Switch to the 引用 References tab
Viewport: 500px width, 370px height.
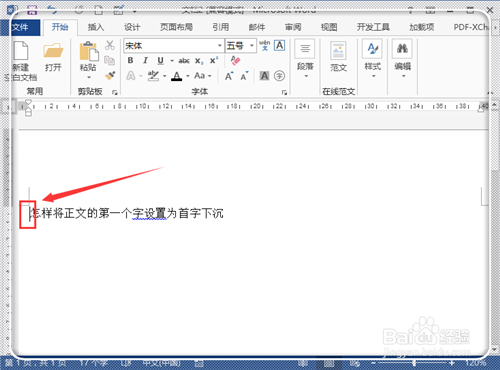(x=221, y=27)
